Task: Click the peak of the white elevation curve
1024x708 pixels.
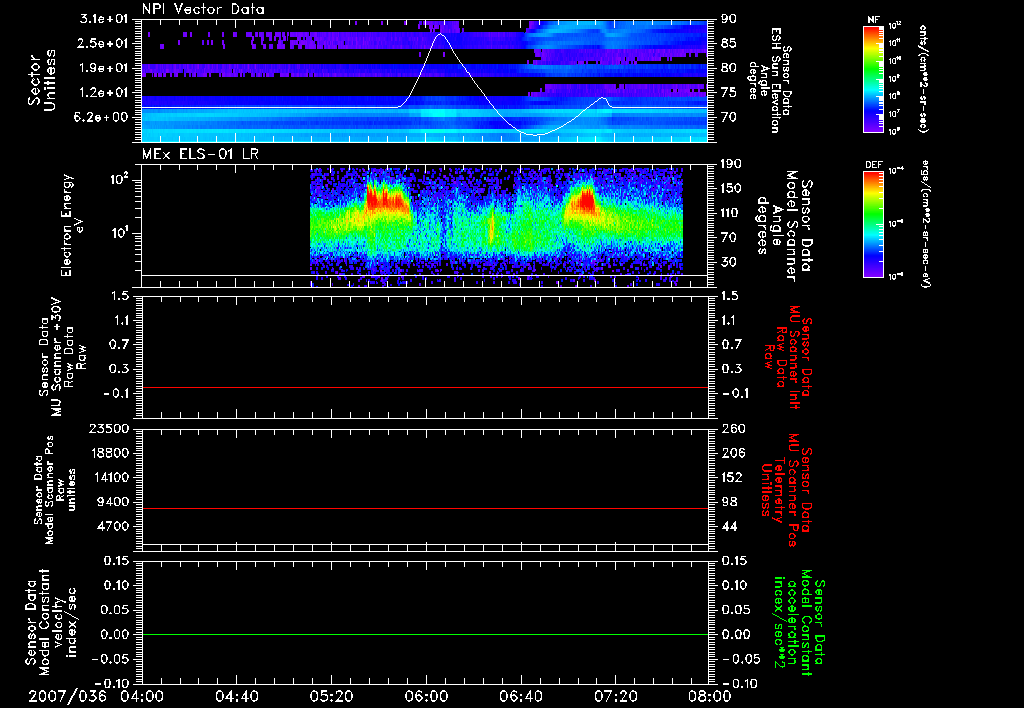Action: pyautogui.click(x=441, y=33)
